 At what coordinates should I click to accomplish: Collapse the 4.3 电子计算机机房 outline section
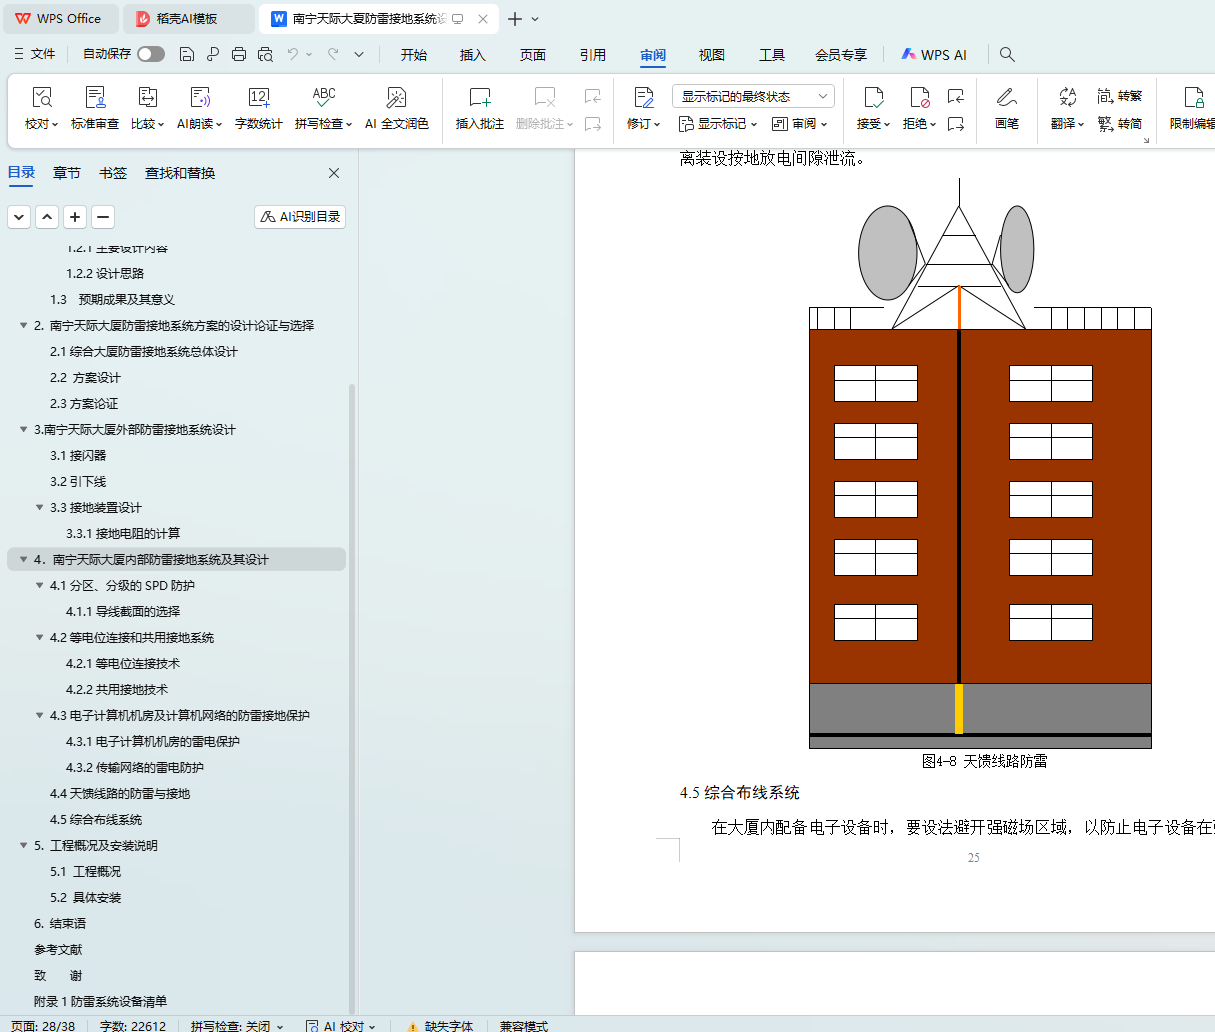(x=40, y=716)
